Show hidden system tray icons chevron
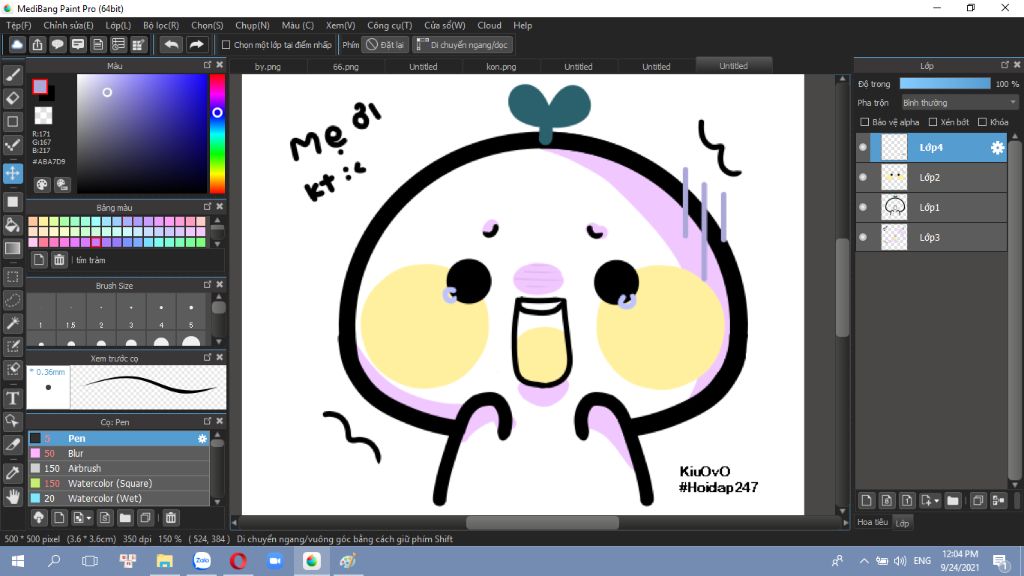 (x=863, y=561)
